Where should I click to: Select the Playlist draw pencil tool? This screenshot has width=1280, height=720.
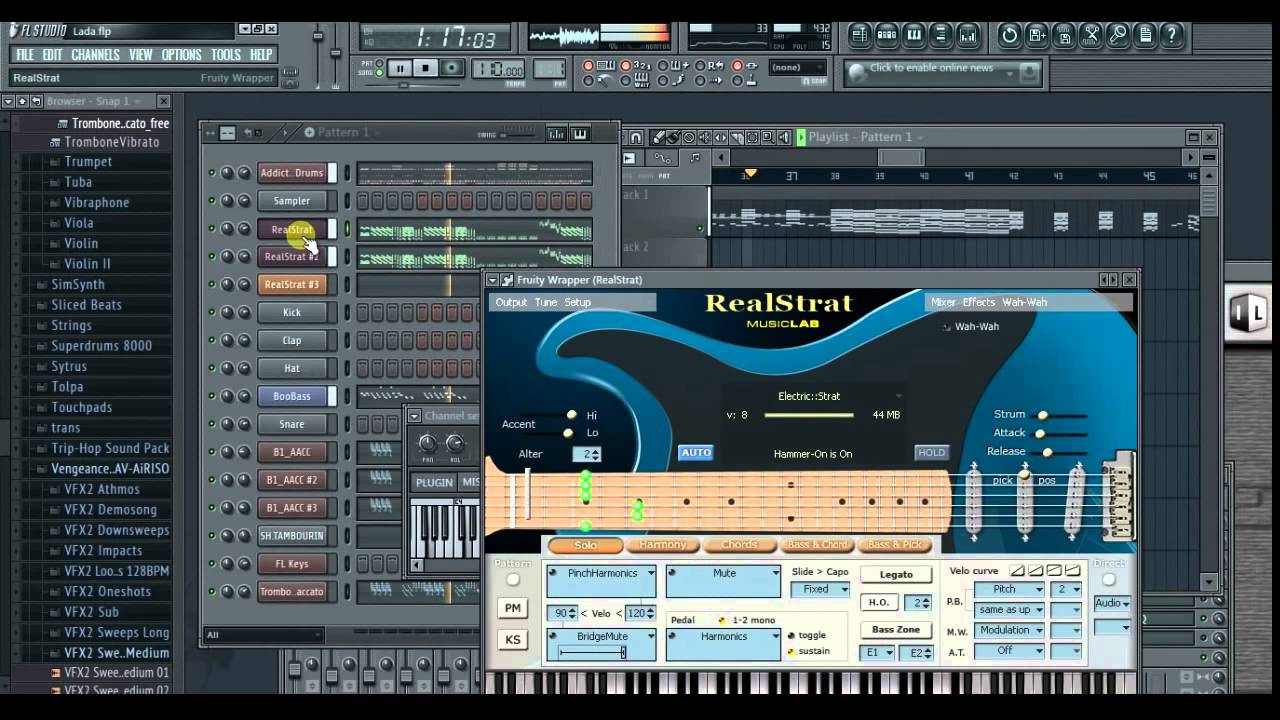(x=659, y=137)
